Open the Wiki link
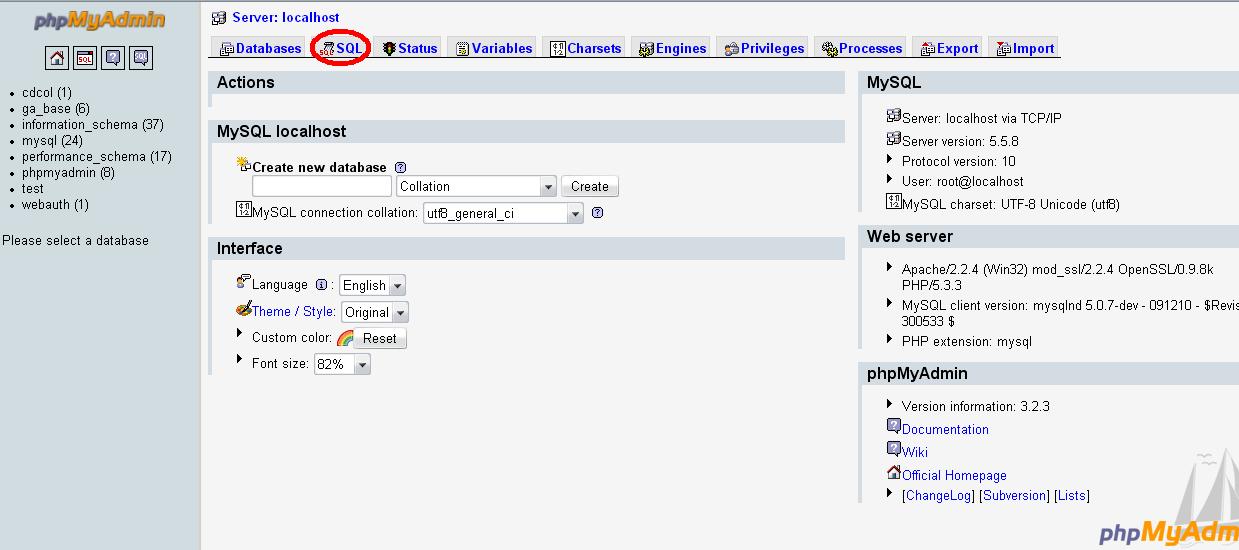The image size is (1239, 550). (915, 452)
